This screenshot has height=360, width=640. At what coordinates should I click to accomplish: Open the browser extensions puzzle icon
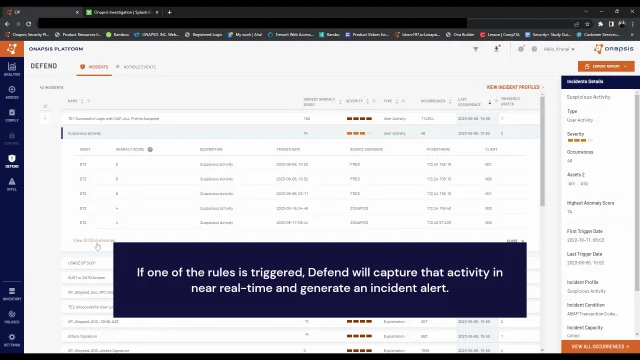tap(600, 24)
